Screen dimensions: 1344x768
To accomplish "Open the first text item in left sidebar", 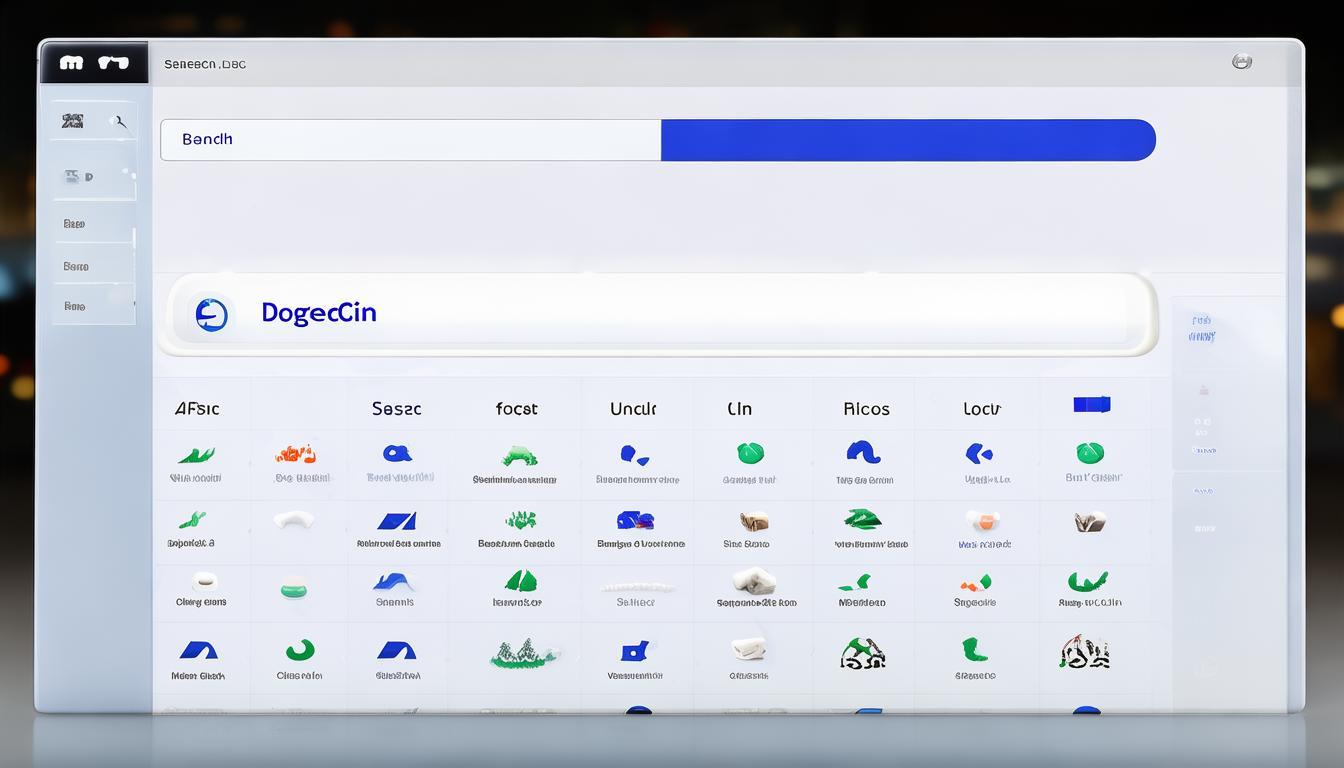I will click(x=75, y=224).
